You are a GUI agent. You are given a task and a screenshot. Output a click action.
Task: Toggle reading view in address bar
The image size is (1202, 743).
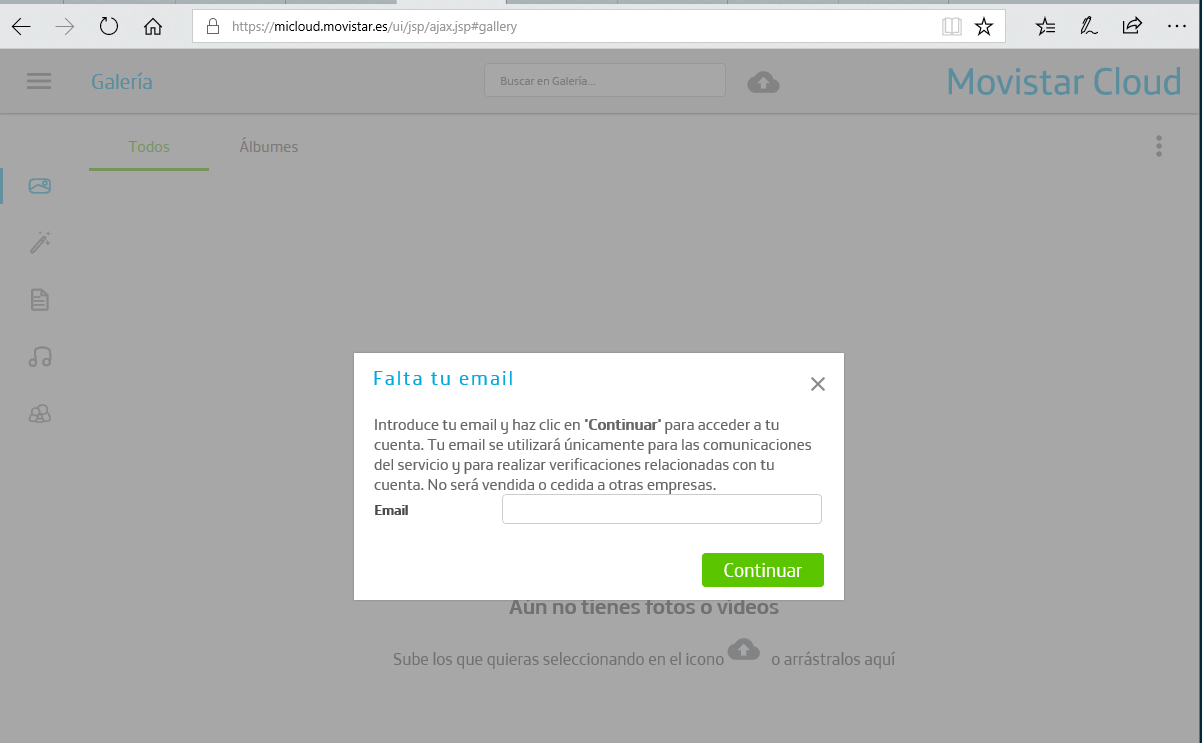tap(951, 27)
